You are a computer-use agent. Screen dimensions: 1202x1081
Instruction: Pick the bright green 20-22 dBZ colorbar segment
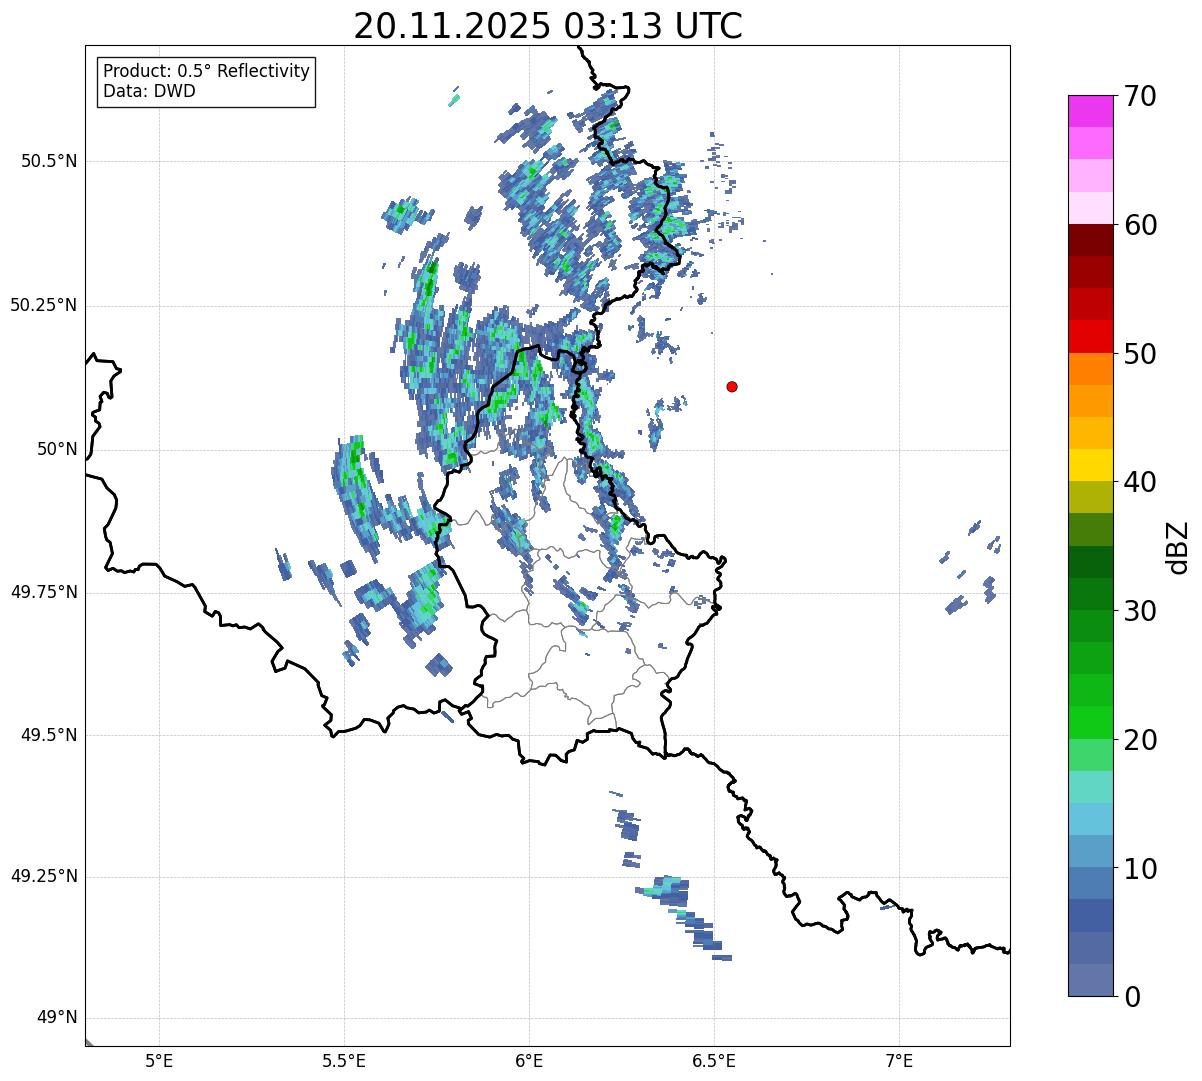click(1091, 723)
